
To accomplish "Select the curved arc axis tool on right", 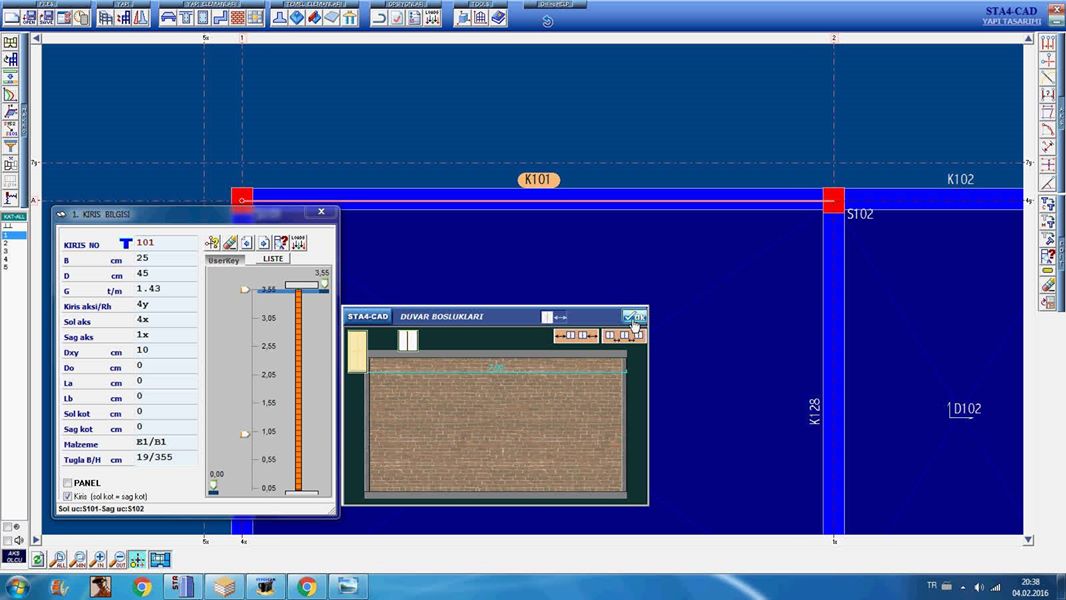I will 1048,129.
